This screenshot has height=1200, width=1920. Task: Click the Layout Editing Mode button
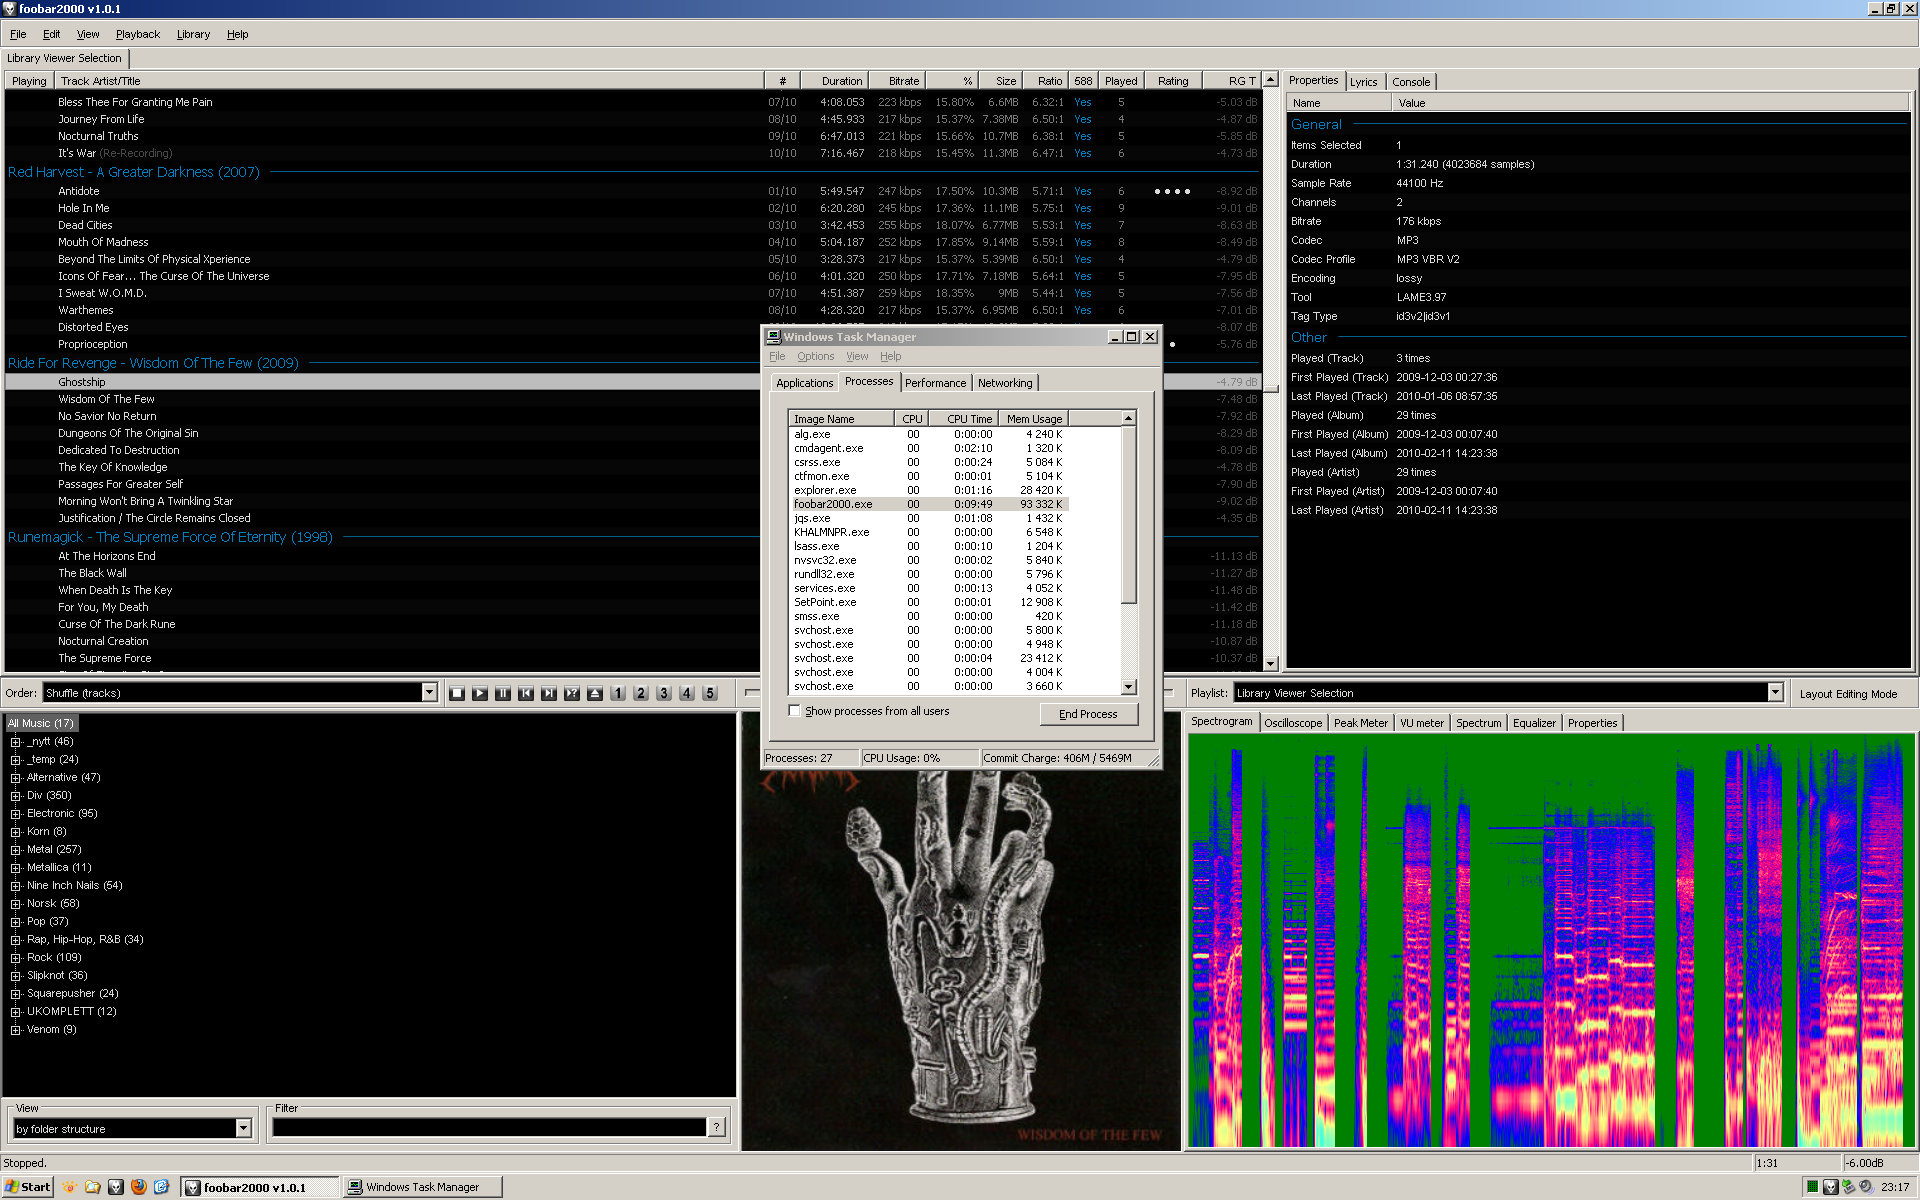1848,694
